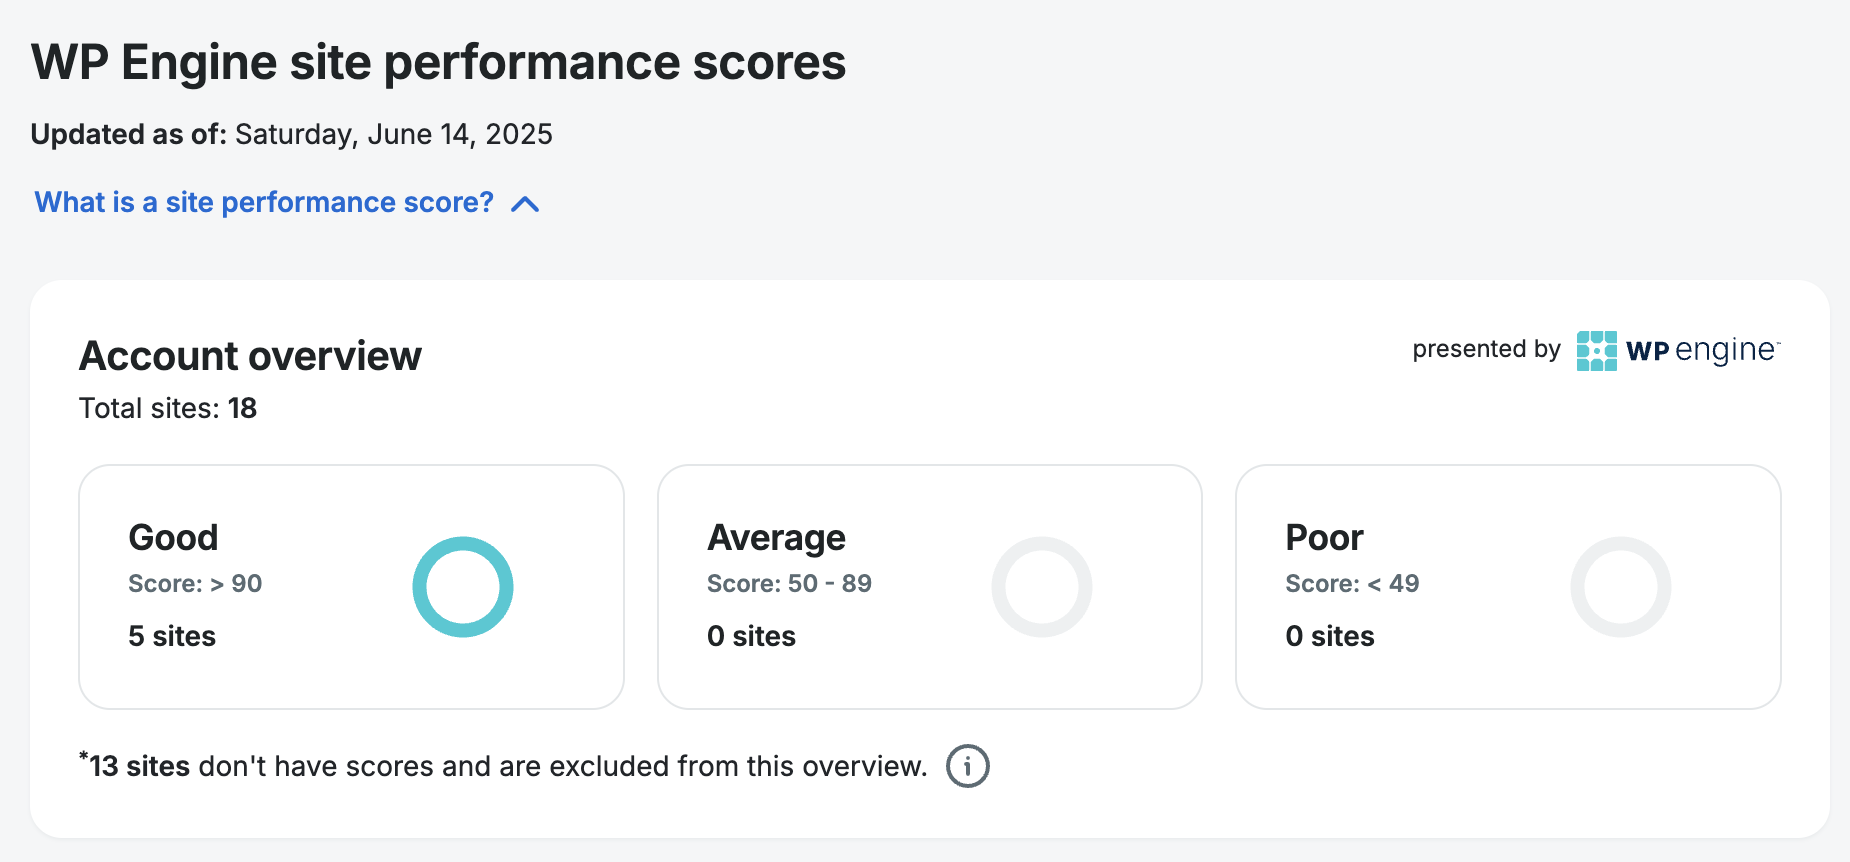The width and height of the screenshot is (1850, 862).
Task: Click the "Updated as of" date line
Action: [291, 134]
